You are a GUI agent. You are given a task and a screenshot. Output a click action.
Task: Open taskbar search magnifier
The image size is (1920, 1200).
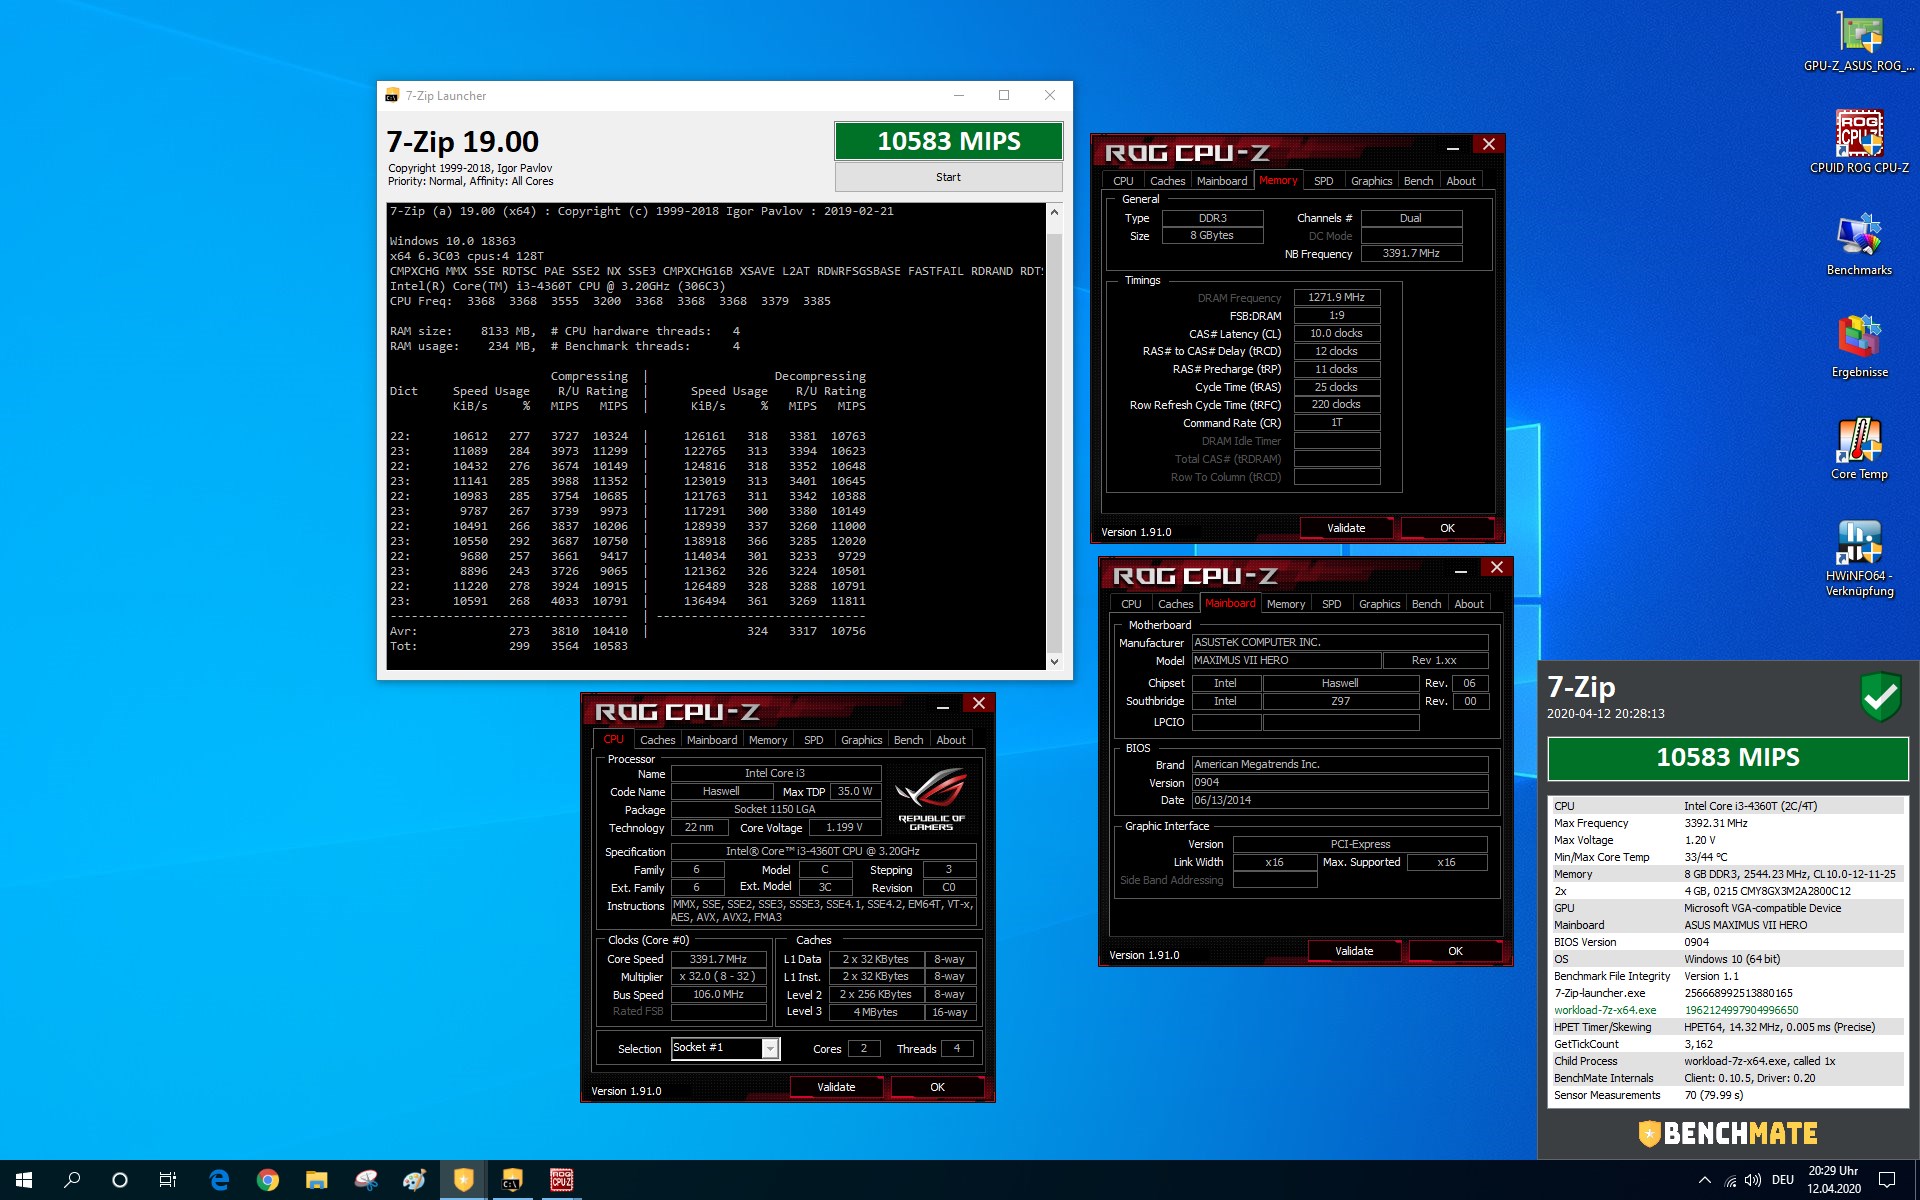pos(72,1180)
